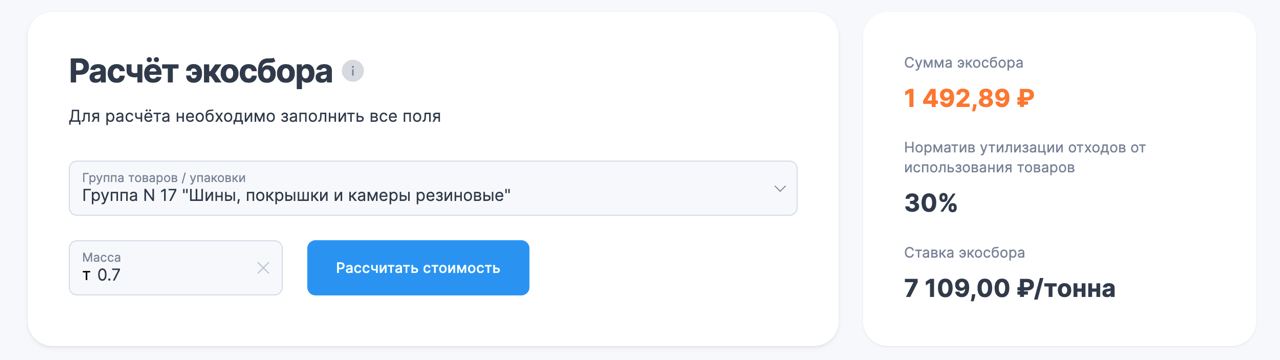The height and width of the screenshot is (360, 1280).
Task: Select the Группа товаров / упаковки label
Action: tap(164, 177)
